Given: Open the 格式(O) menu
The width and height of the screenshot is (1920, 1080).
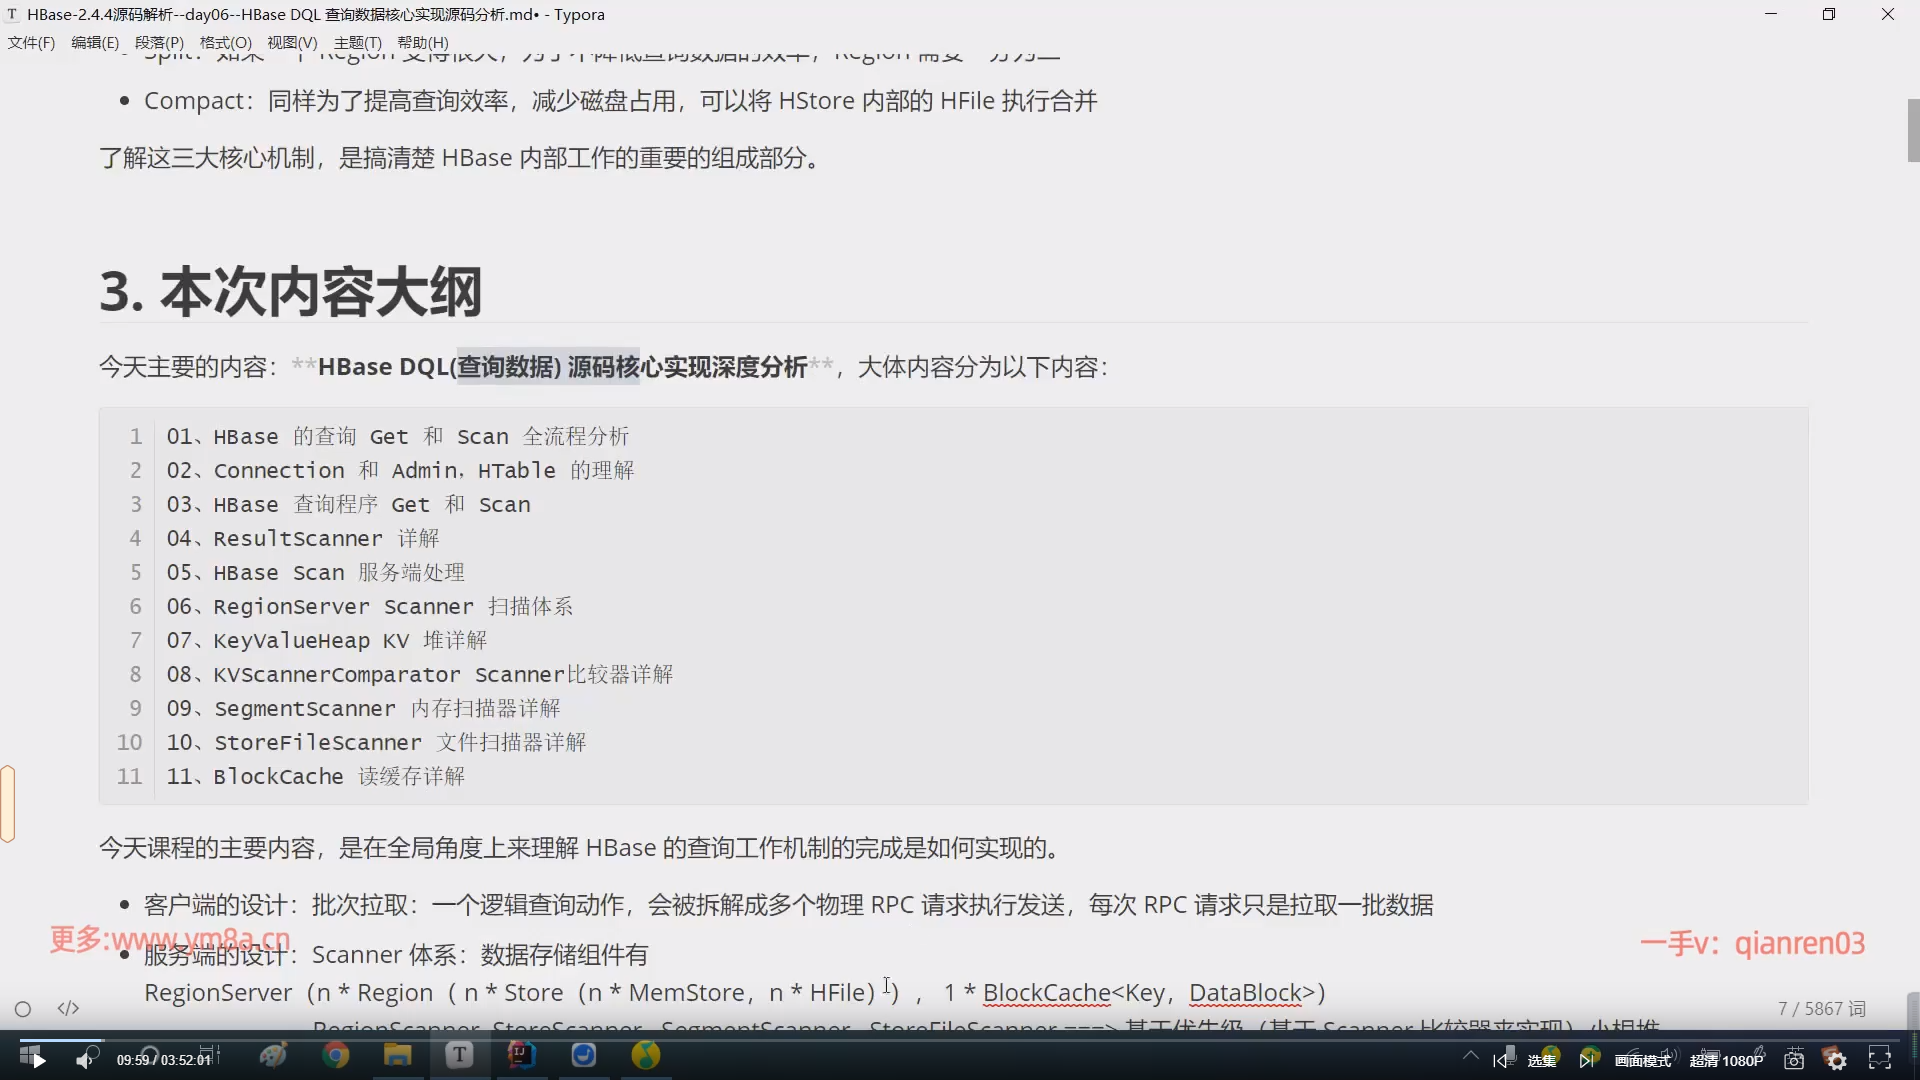Looking at the screenshot, I should (x=225, y=42).
